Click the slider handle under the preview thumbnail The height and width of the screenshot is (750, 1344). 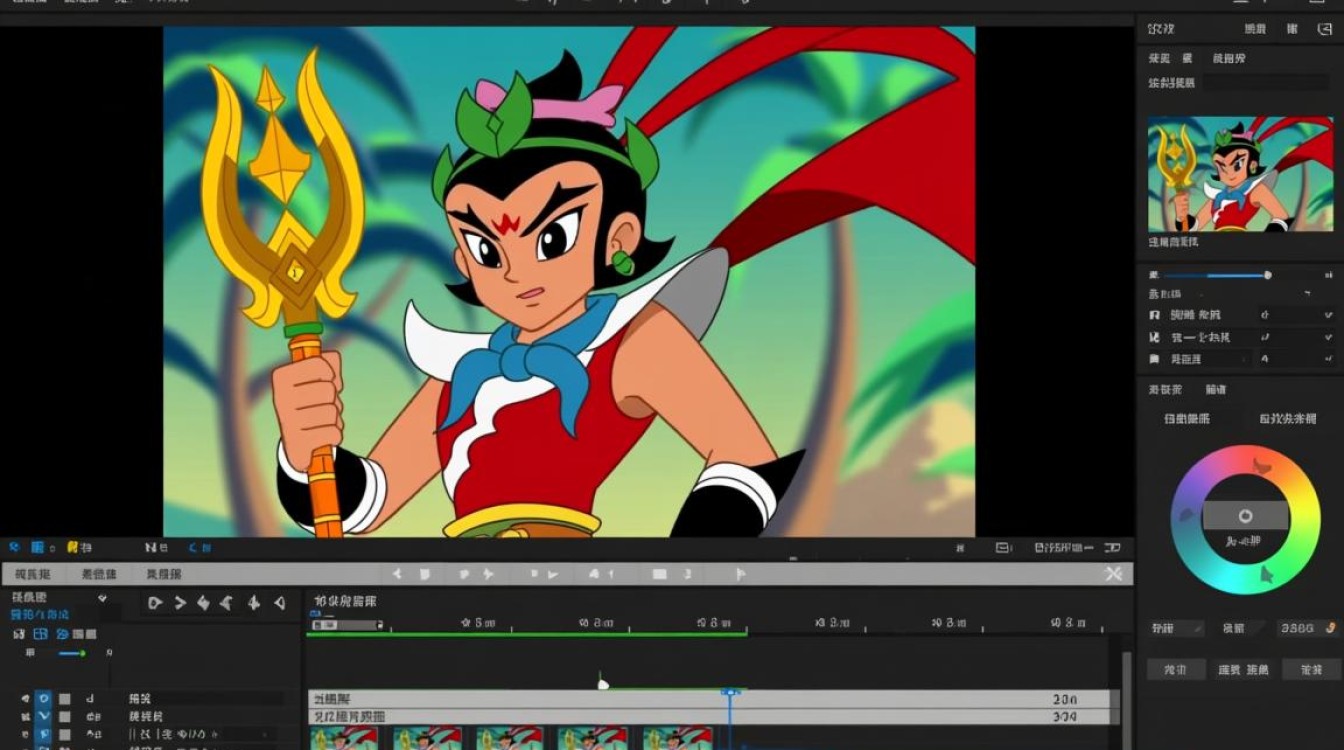tap(1268, 275)
